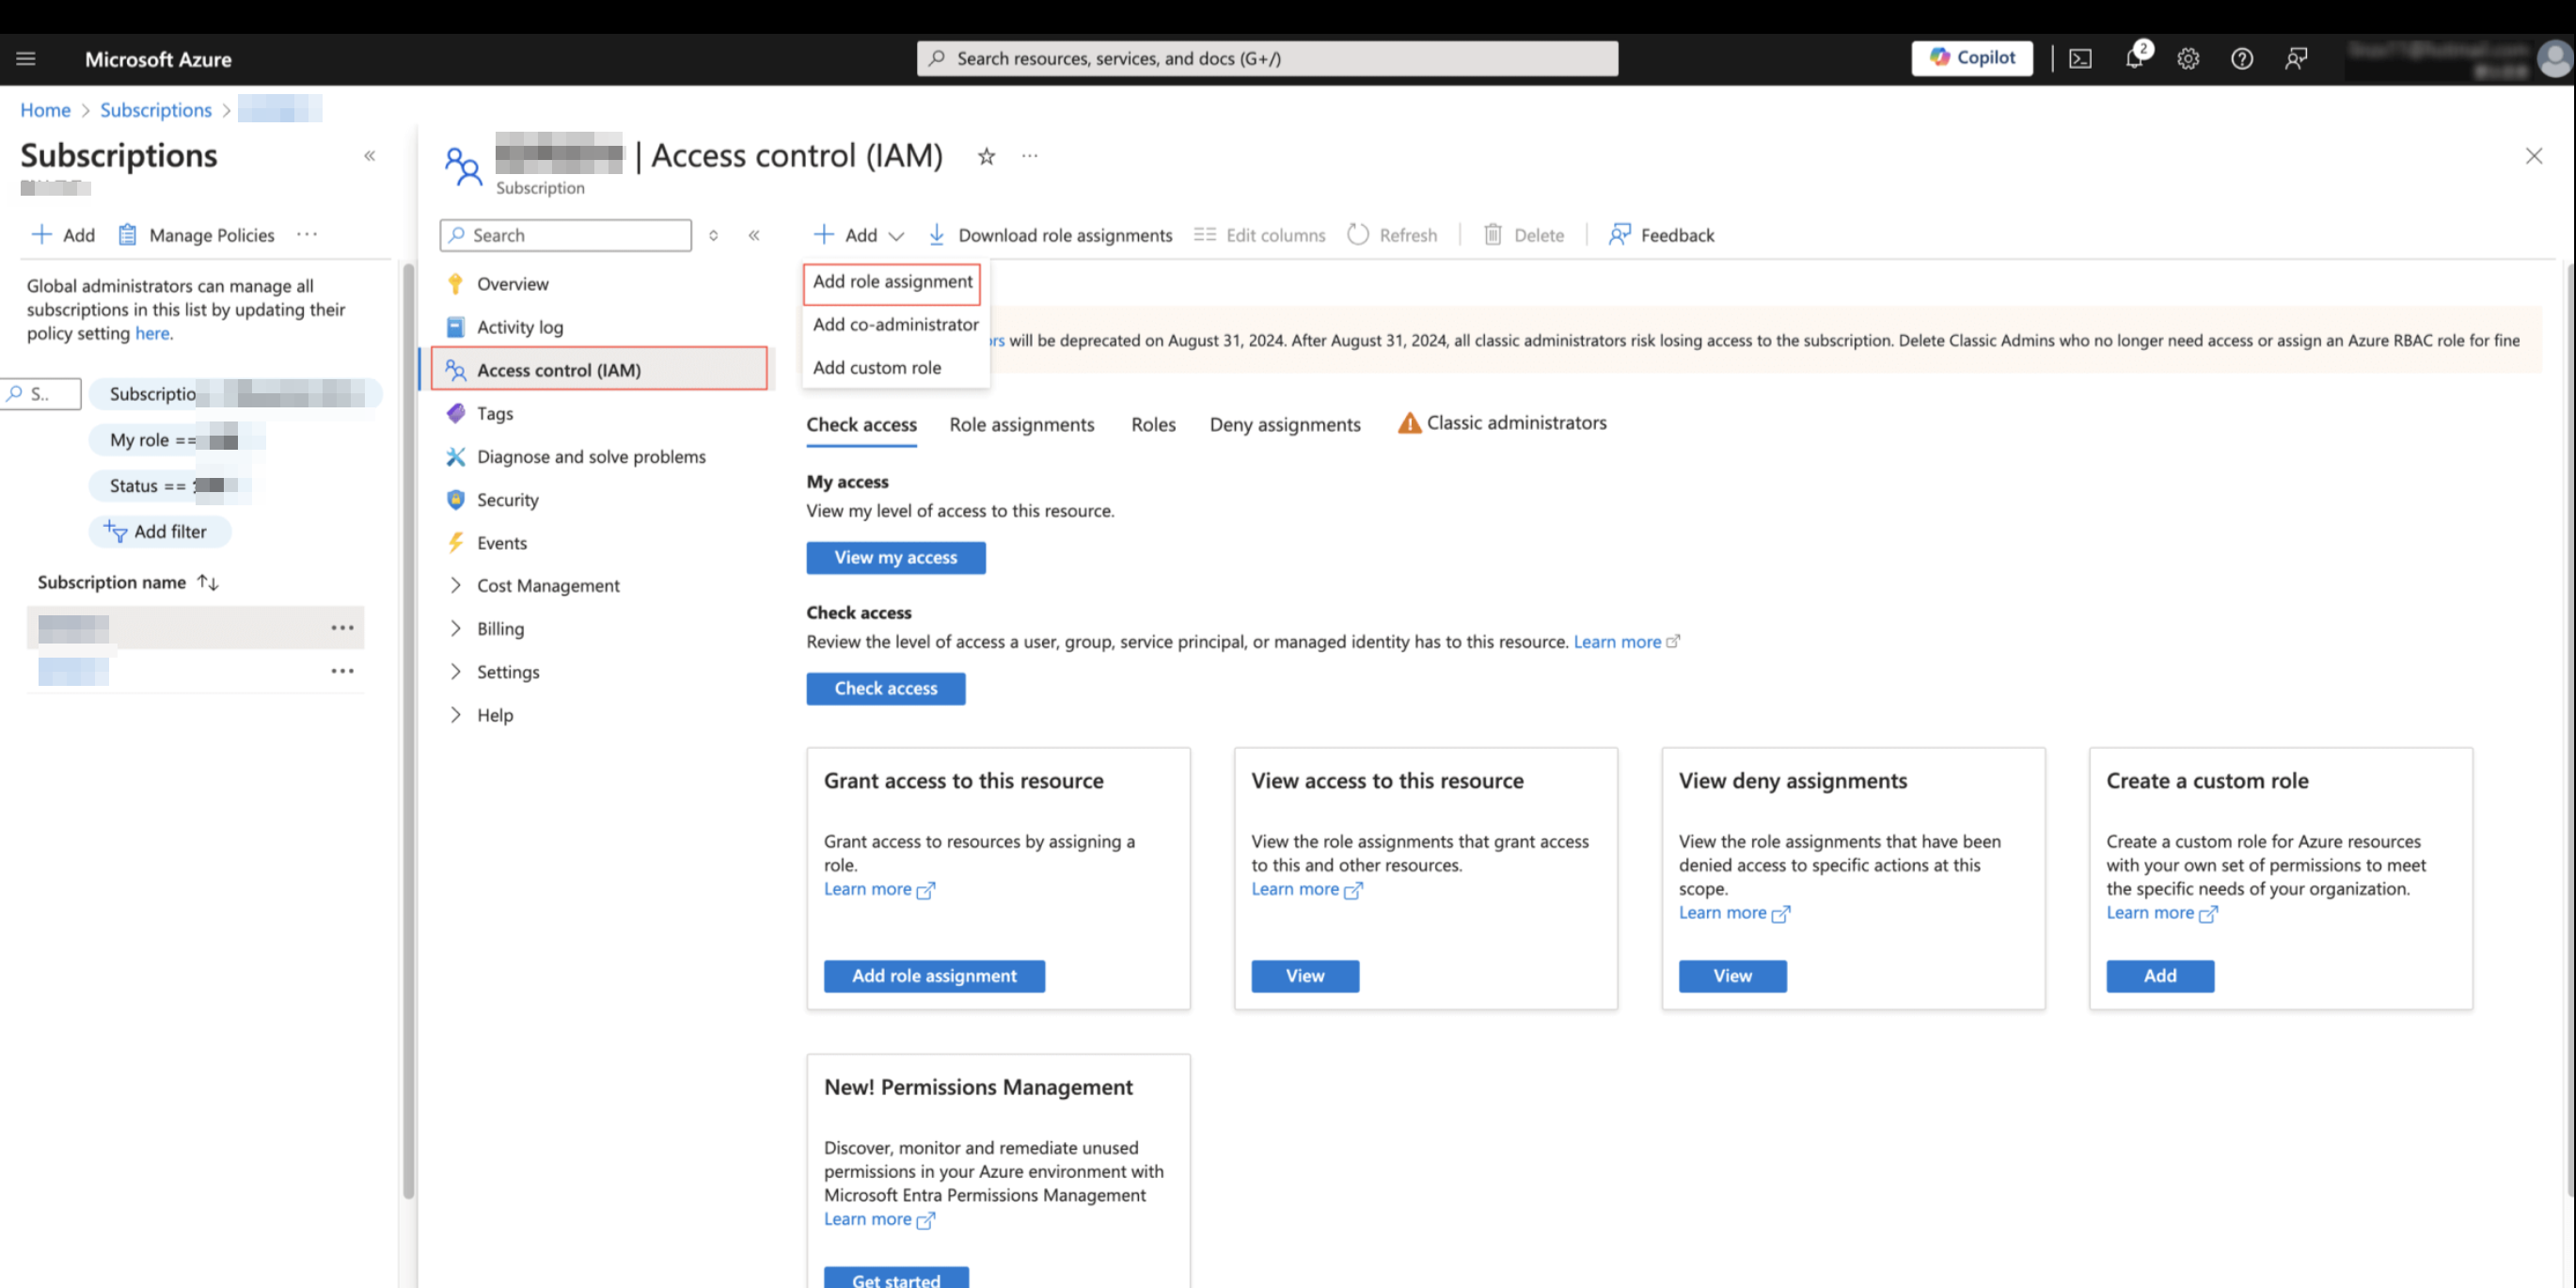Choose Add co-administrator from the dropdown

coord(895,325)
